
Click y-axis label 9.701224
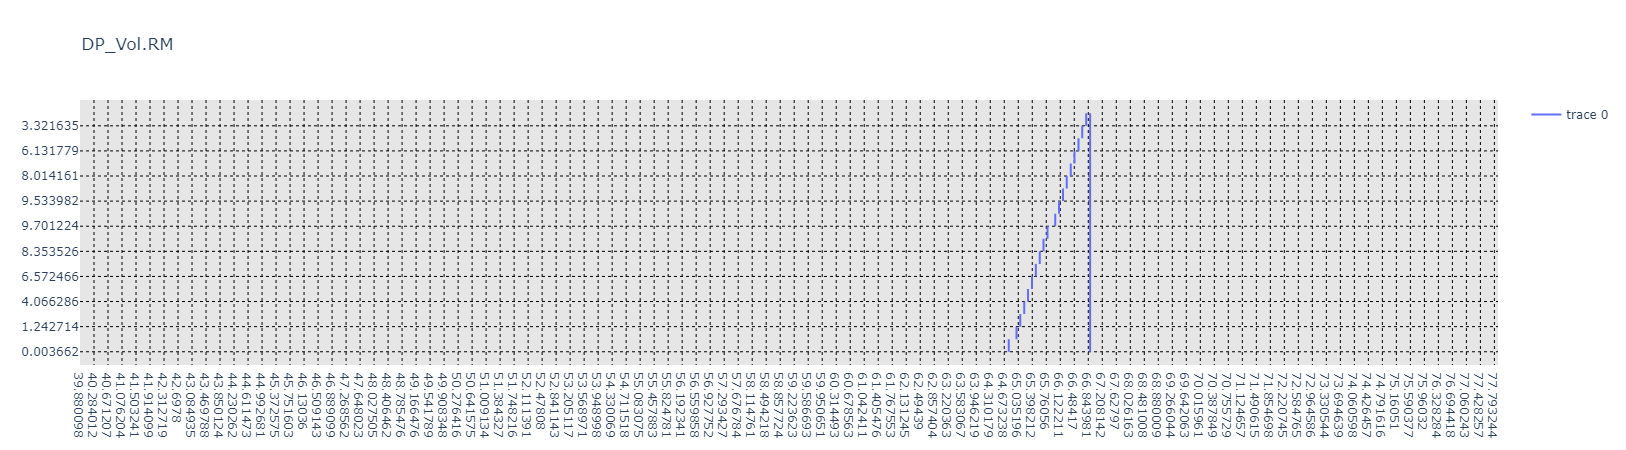tap(50, 226)
